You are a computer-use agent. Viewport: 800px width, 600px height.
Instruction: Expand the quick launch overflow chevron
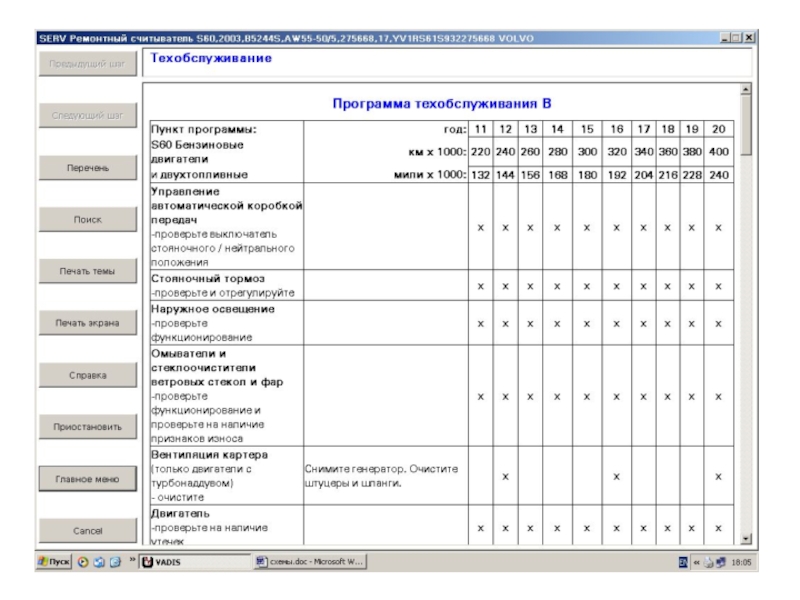[x=132, y=560]
